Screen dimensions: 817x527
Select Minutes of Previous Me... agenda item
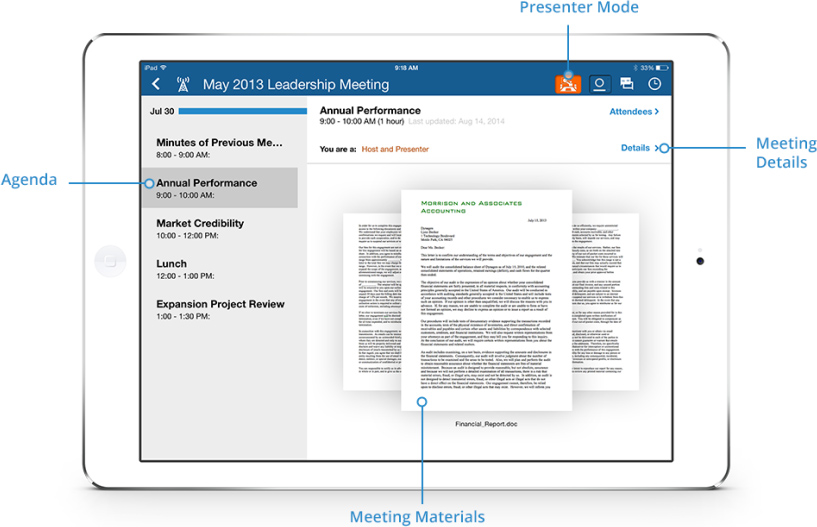[x=219, y=148]
